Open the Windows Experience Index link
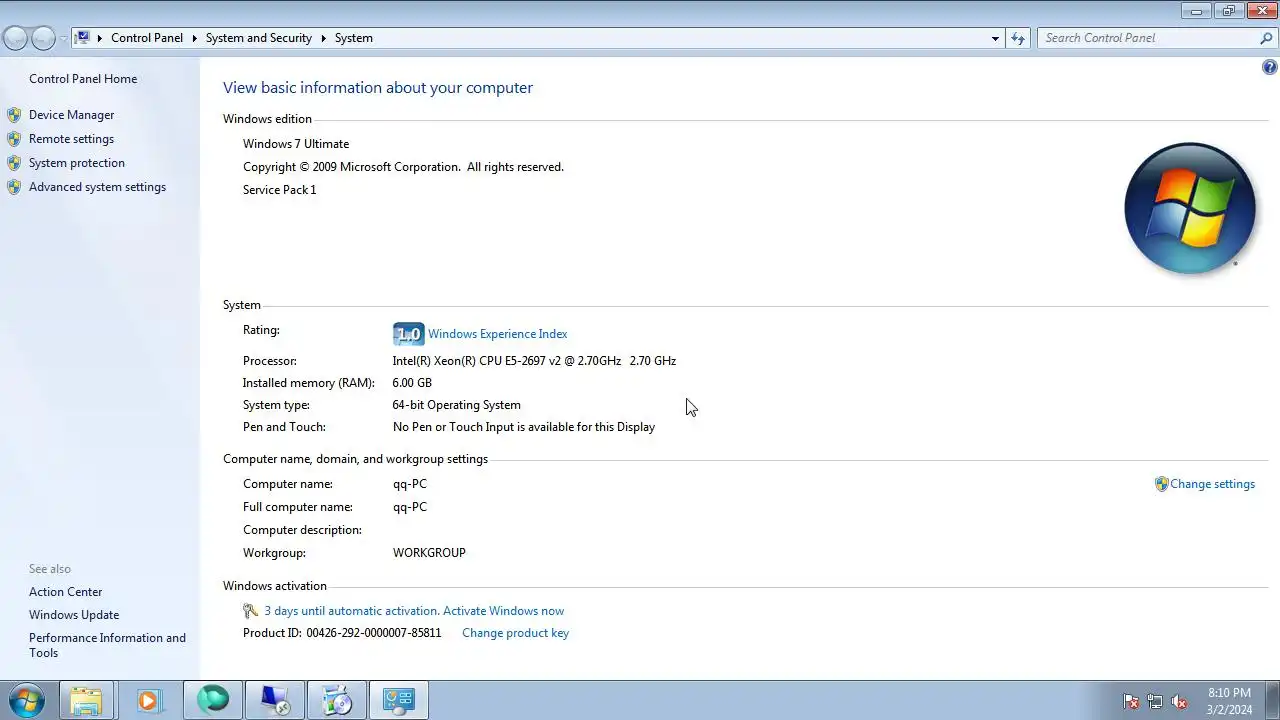This screenshot has width=1280, height=720. point(497,334)
